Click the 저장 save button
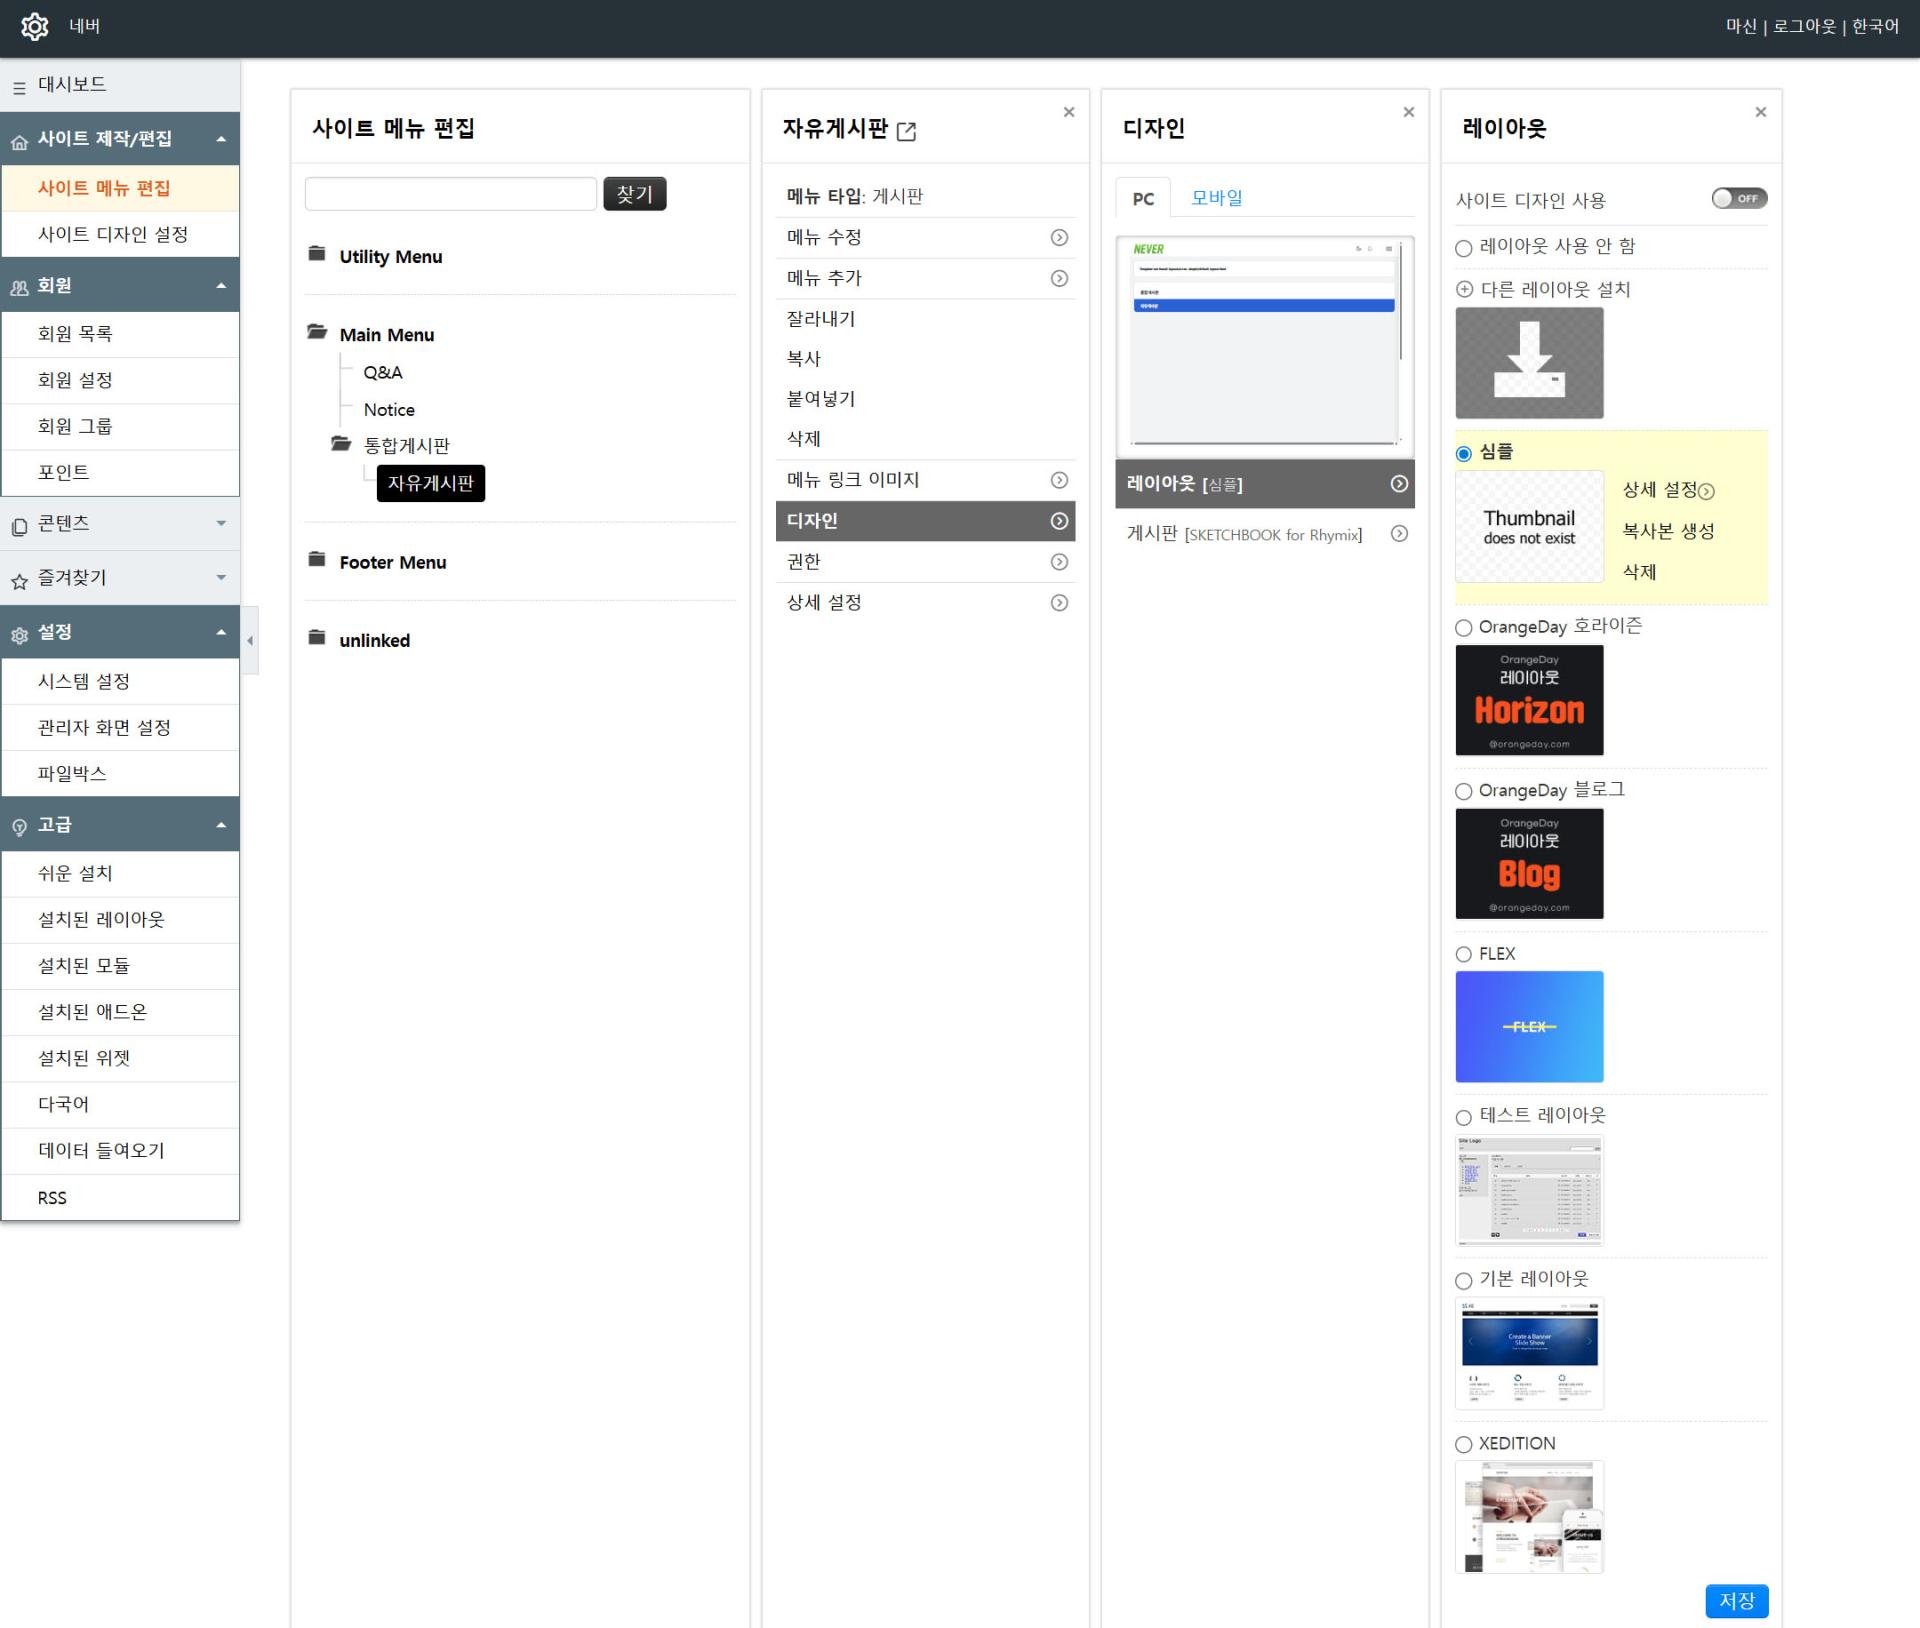 (1736, 1600)
